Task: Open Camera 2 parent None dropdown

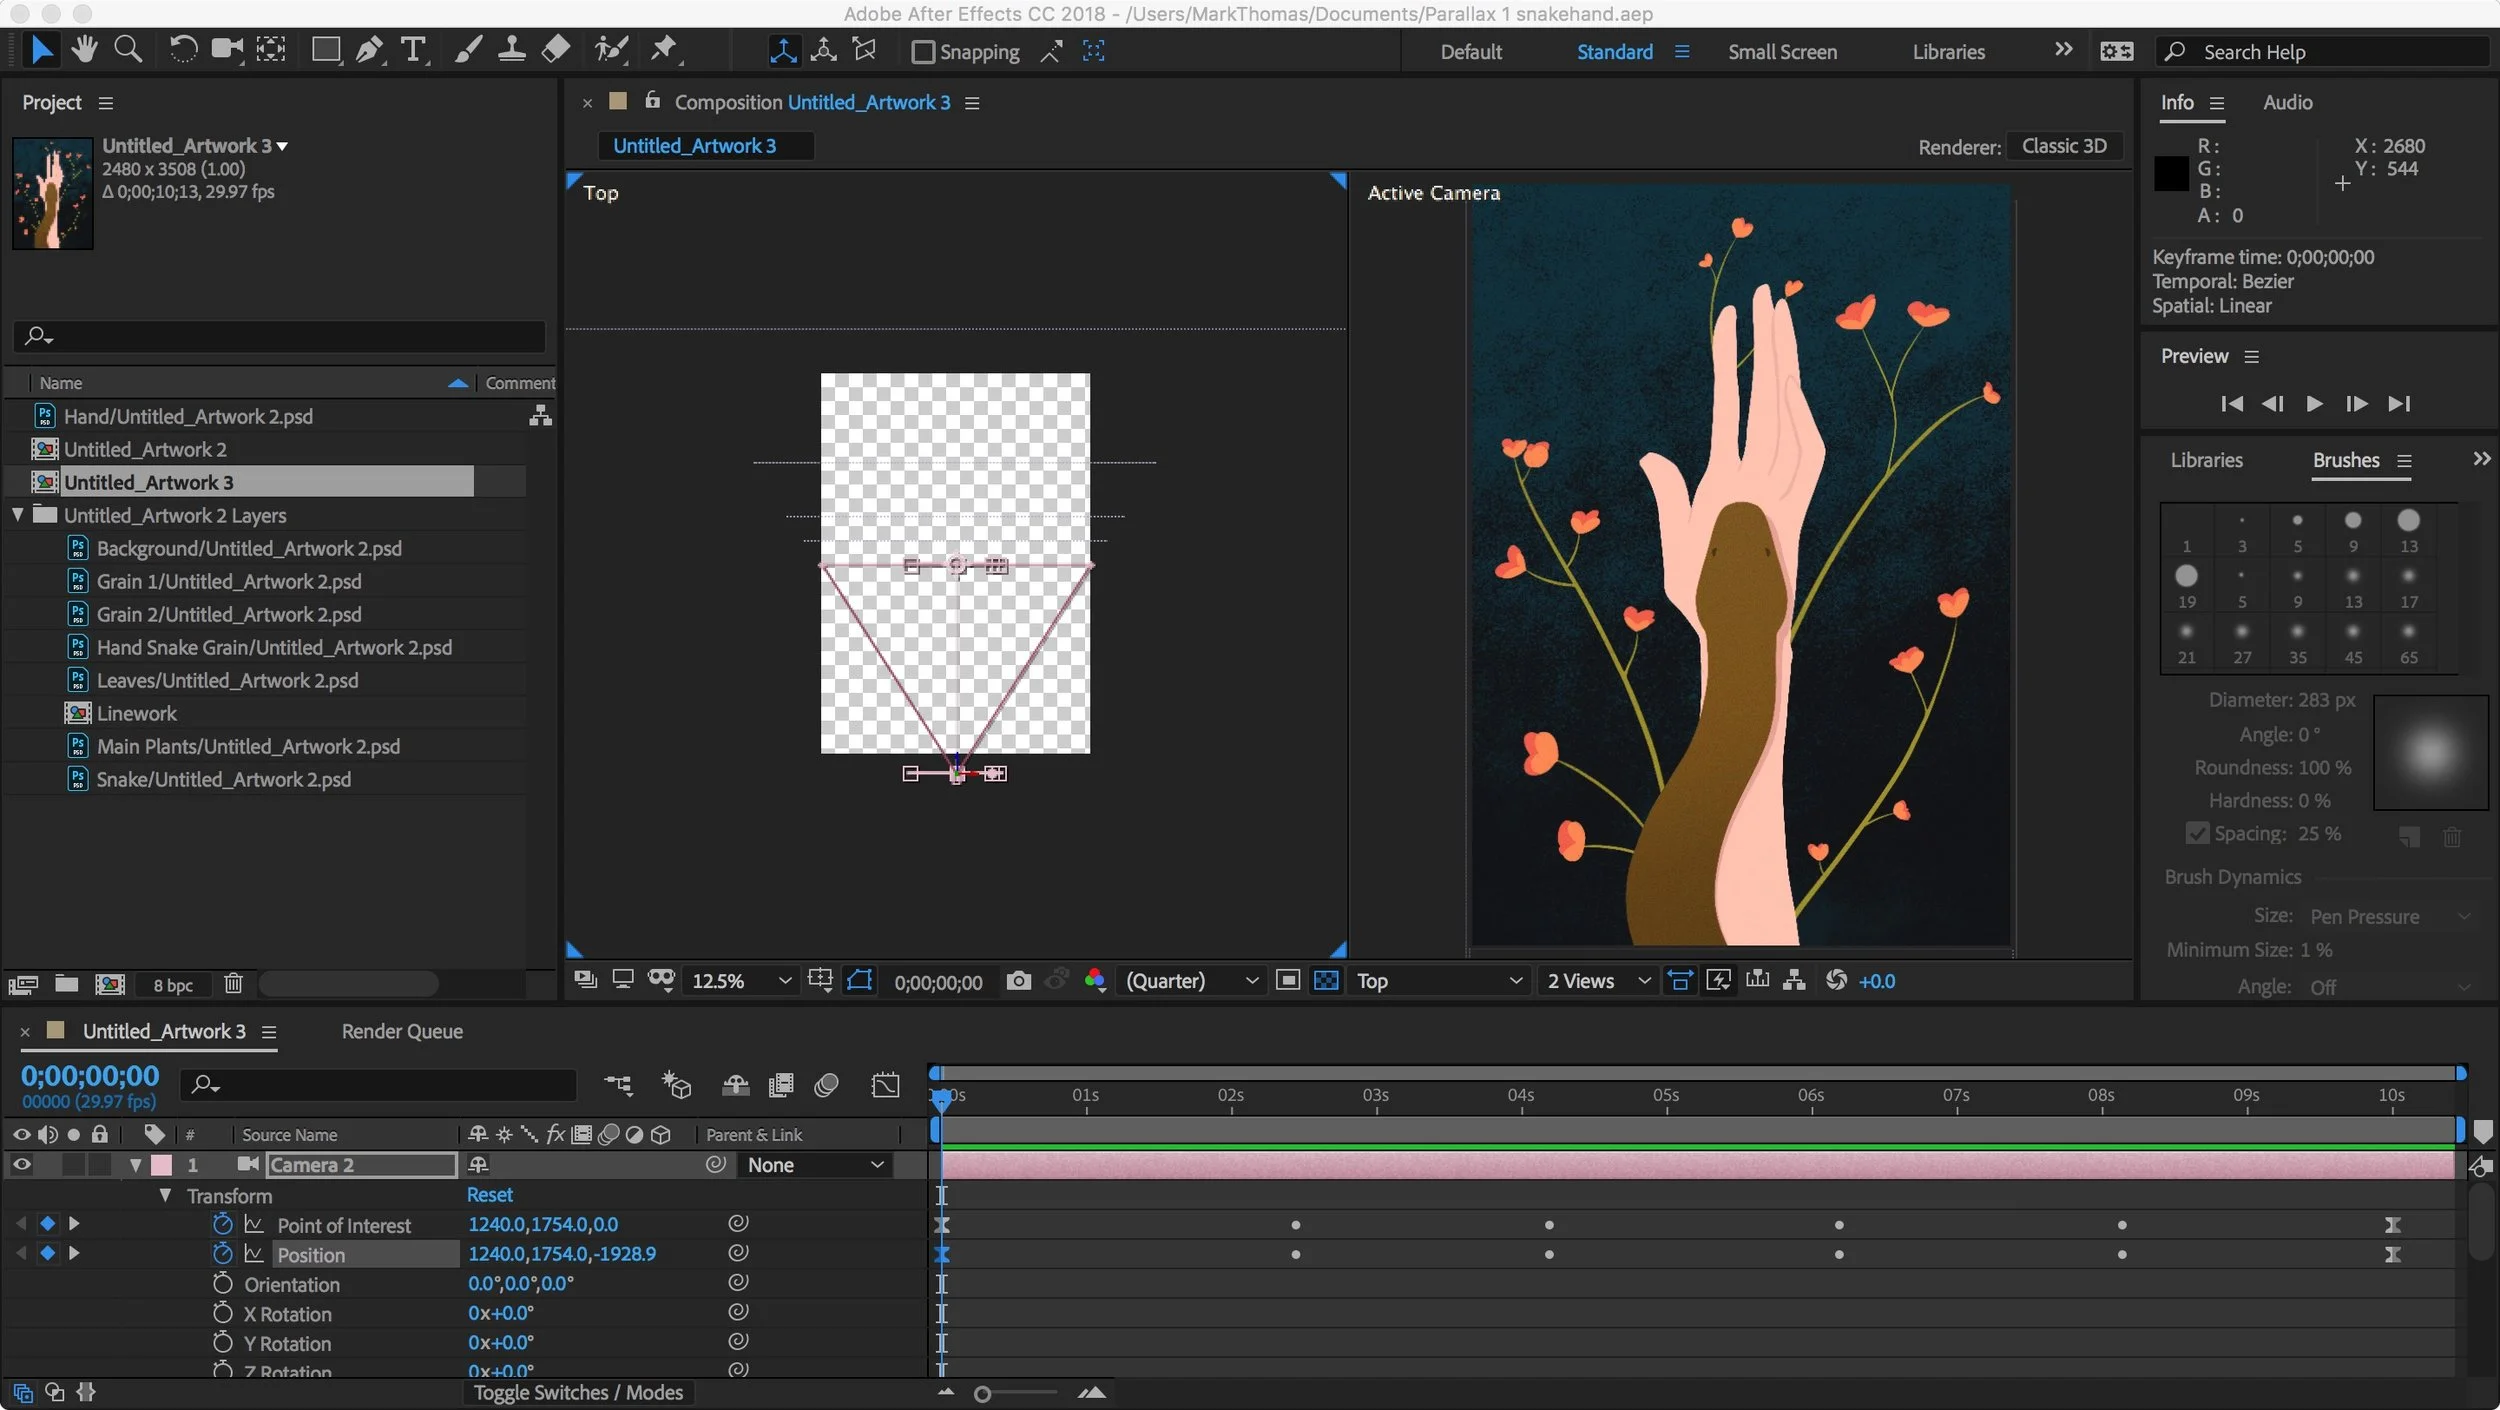Action: pyautogui.click(x=815, y=1165)
